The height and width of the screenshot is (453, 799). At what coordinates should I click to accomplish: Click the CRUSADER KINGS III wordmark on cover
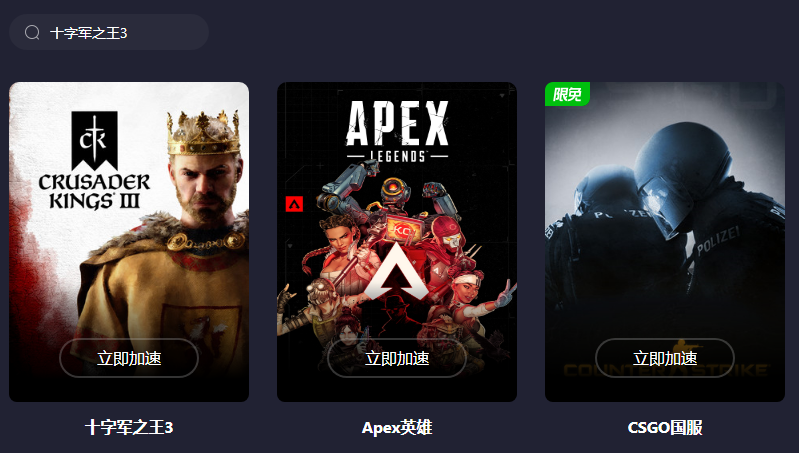(94, 192)
